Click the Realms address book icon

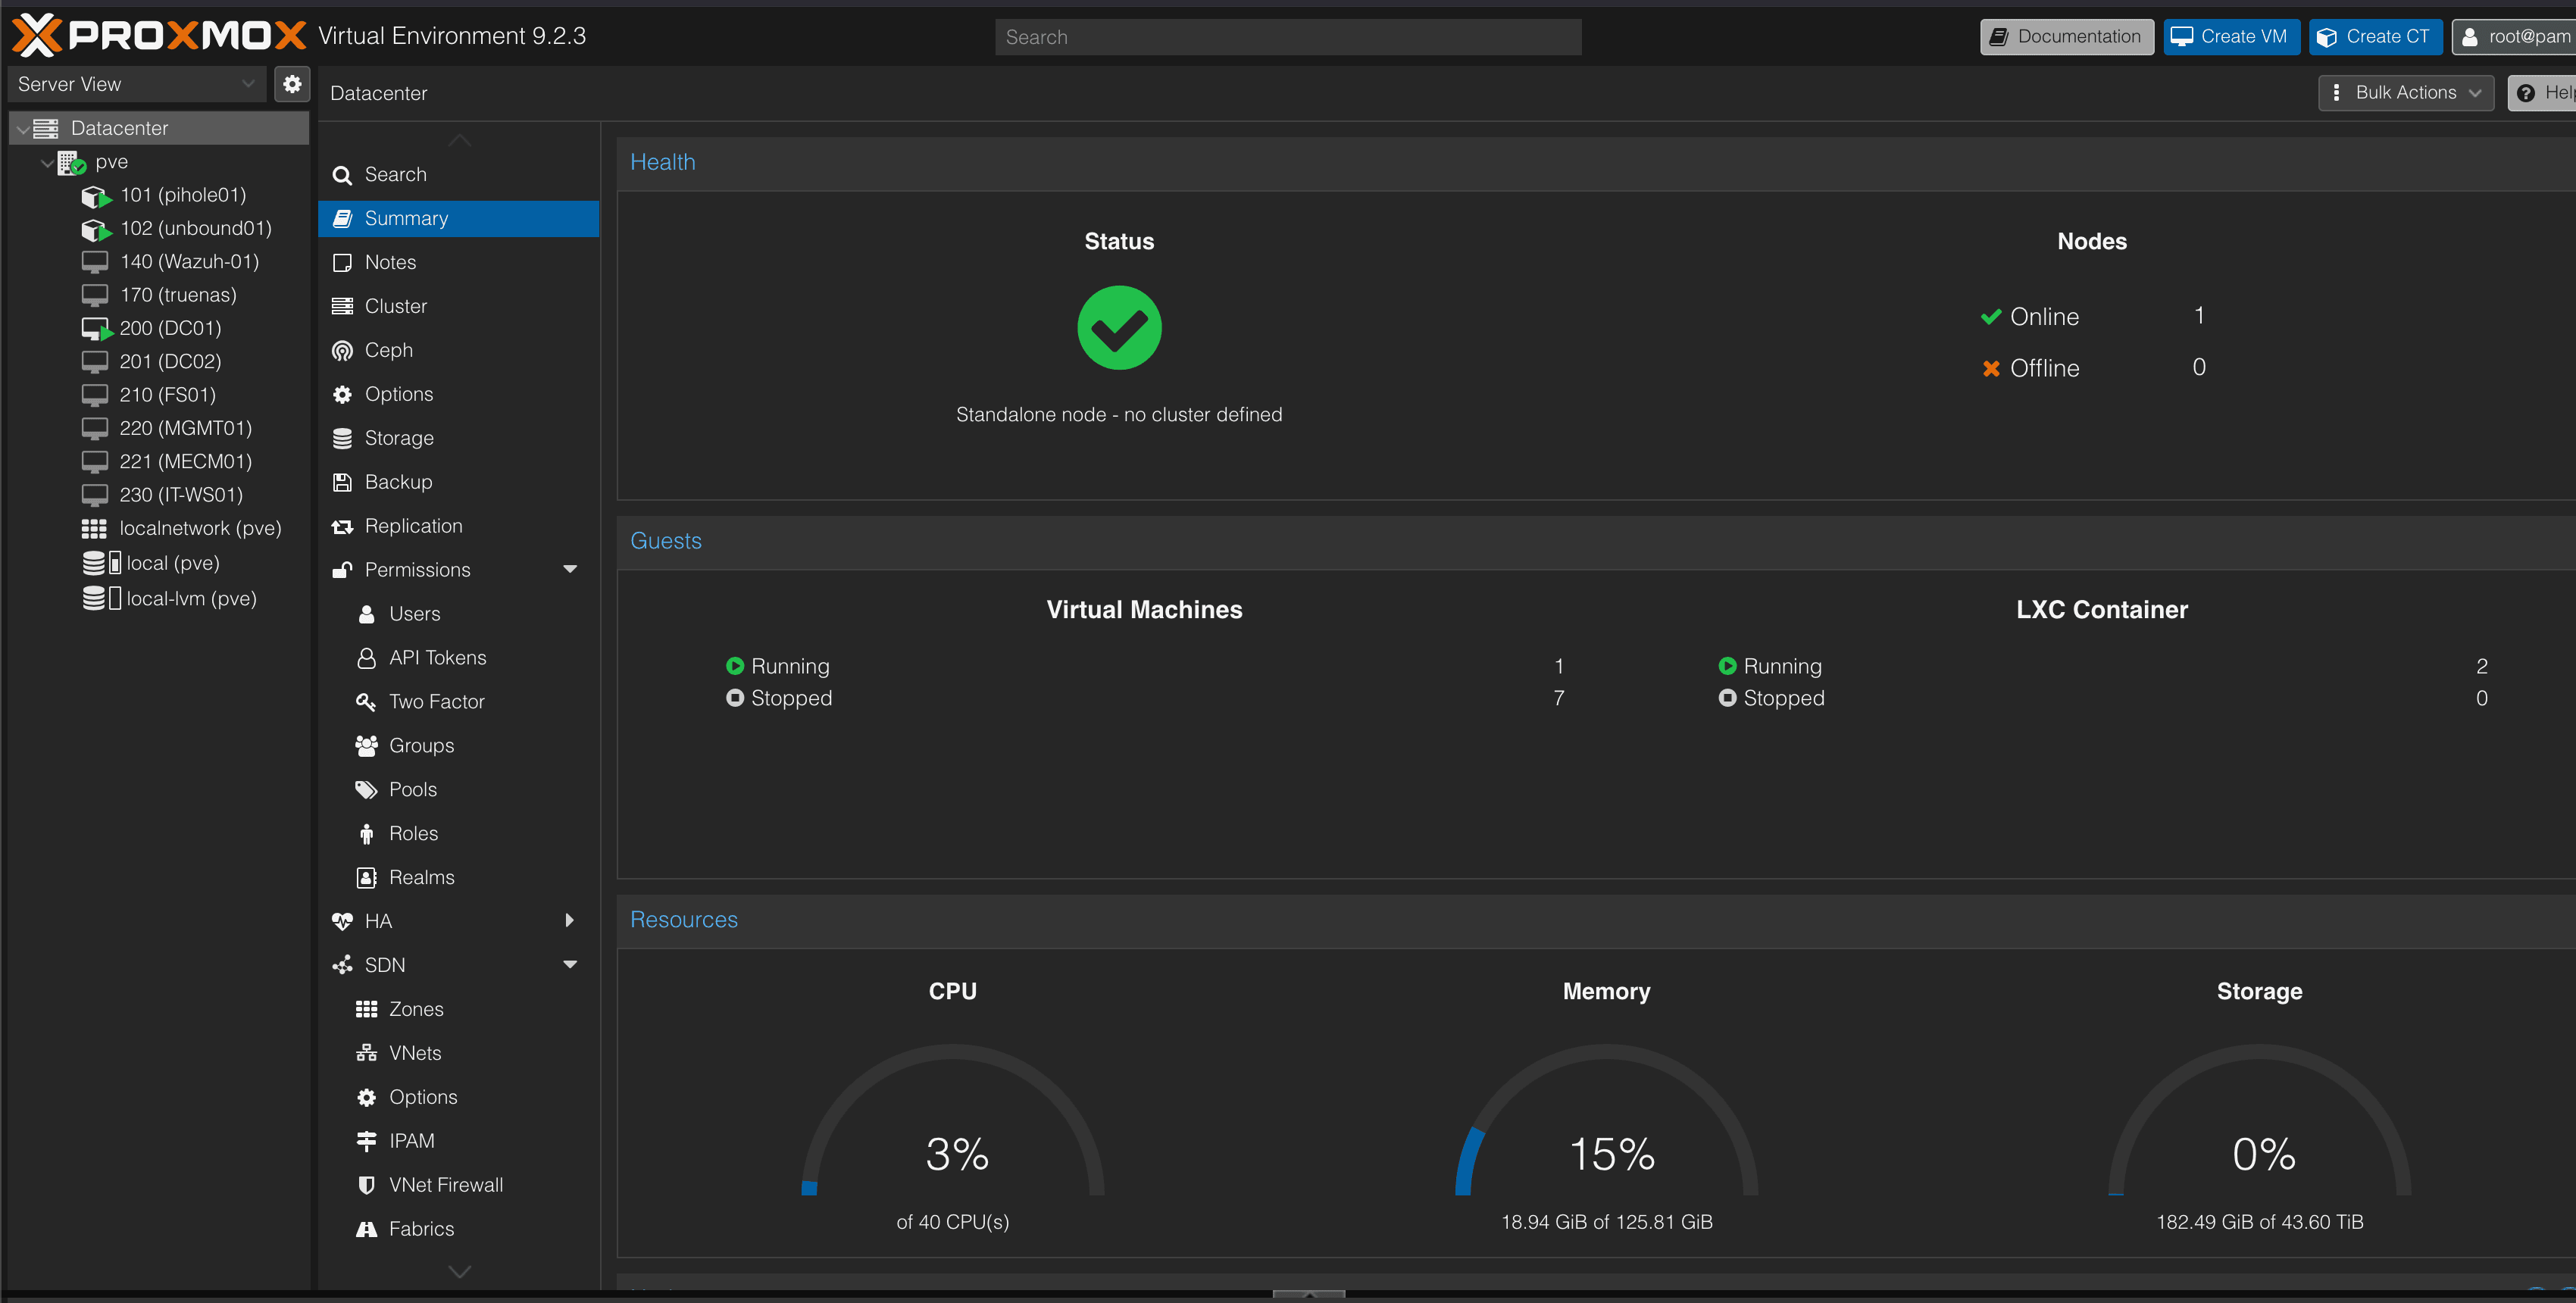(x=366, y=877)
